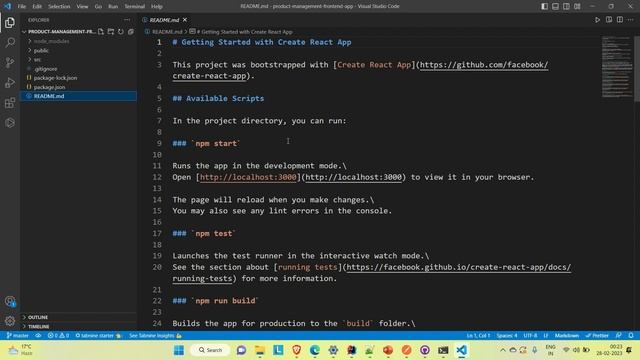
Task: Collapse all folders in Explorer
Action: tap(131, 31)
